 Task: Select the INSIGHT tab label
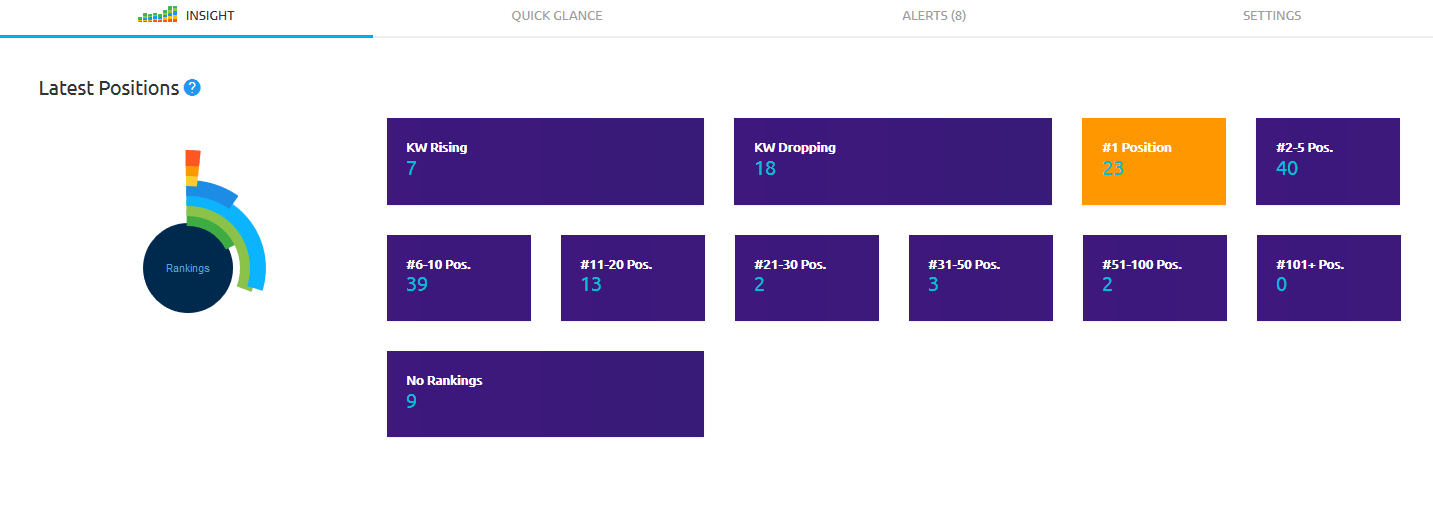point(210,16)
